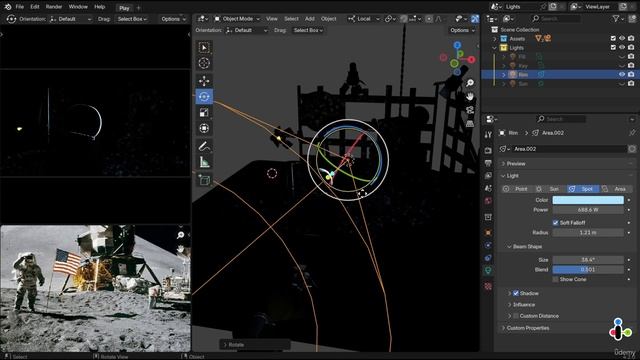Toggle pin icon in properties header
This screenshot has height=360, width=640.
click(632, 133)
